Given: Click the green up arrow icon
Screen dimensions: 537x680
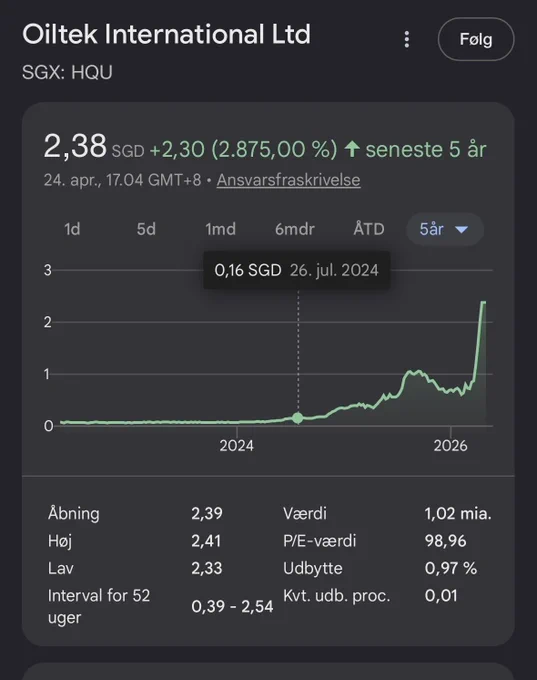Looking at the screenshot, I should 352,149.
